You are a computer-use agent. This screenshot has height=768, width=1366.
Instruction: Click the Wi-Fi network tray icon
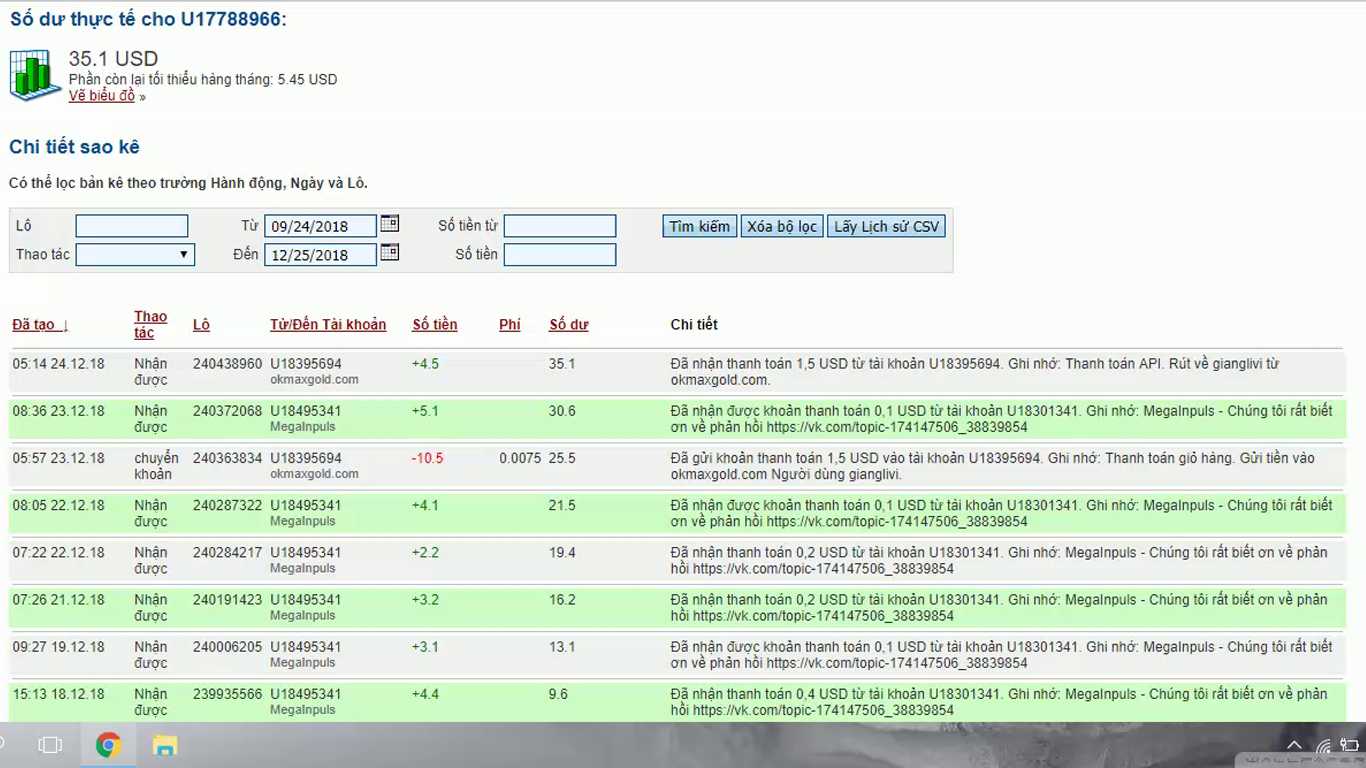click(x=1324, y=745)
